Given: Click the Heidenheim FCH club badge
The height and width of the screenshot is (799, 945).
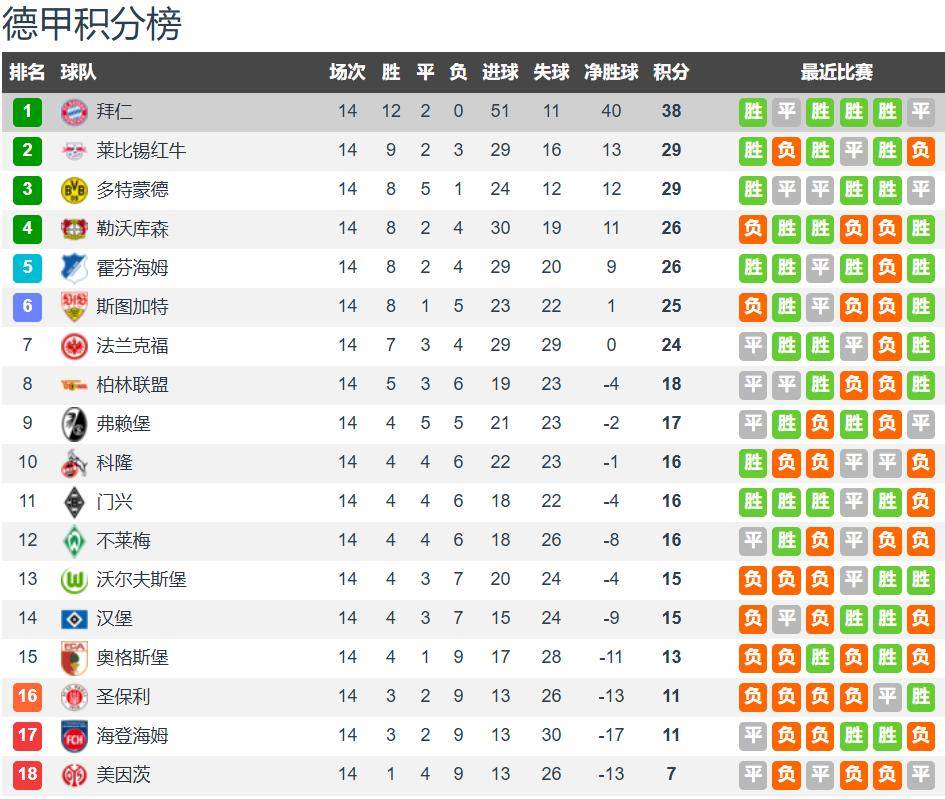Looking at the screenshot, I should tap(74, 735).
